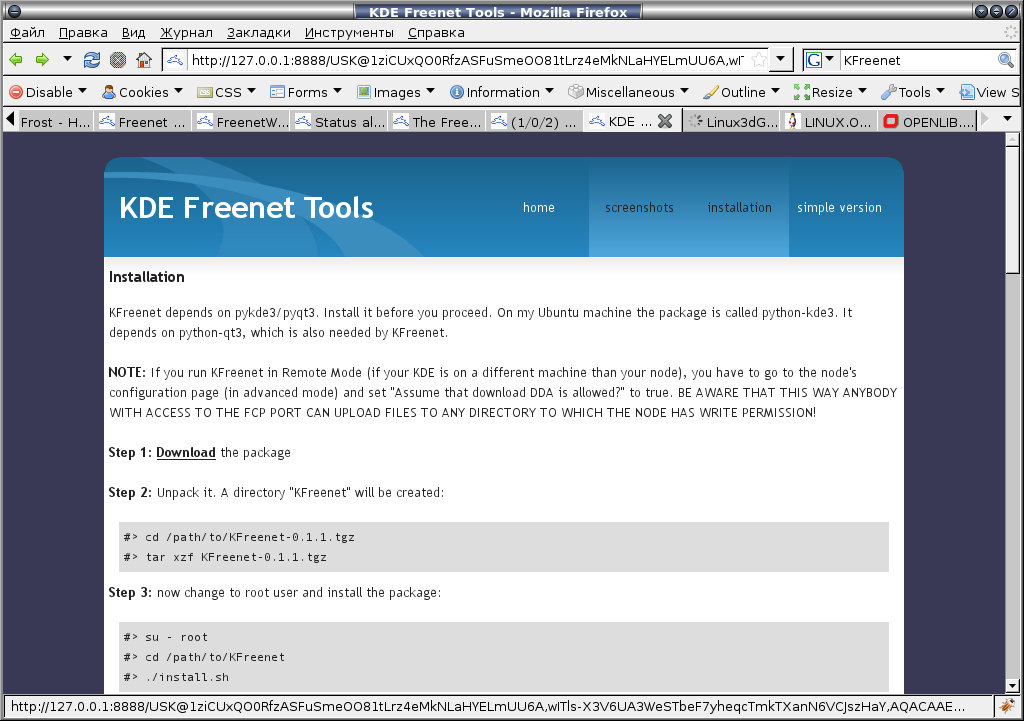
Task: Click the scrollbar down arrow
Action: click(1013, 686)
